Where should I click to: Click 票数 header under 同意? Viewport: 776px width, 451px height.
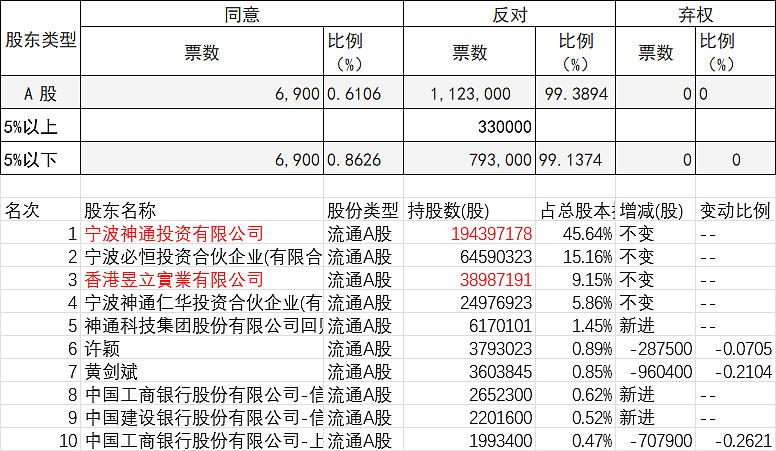(x=202, y=51)
